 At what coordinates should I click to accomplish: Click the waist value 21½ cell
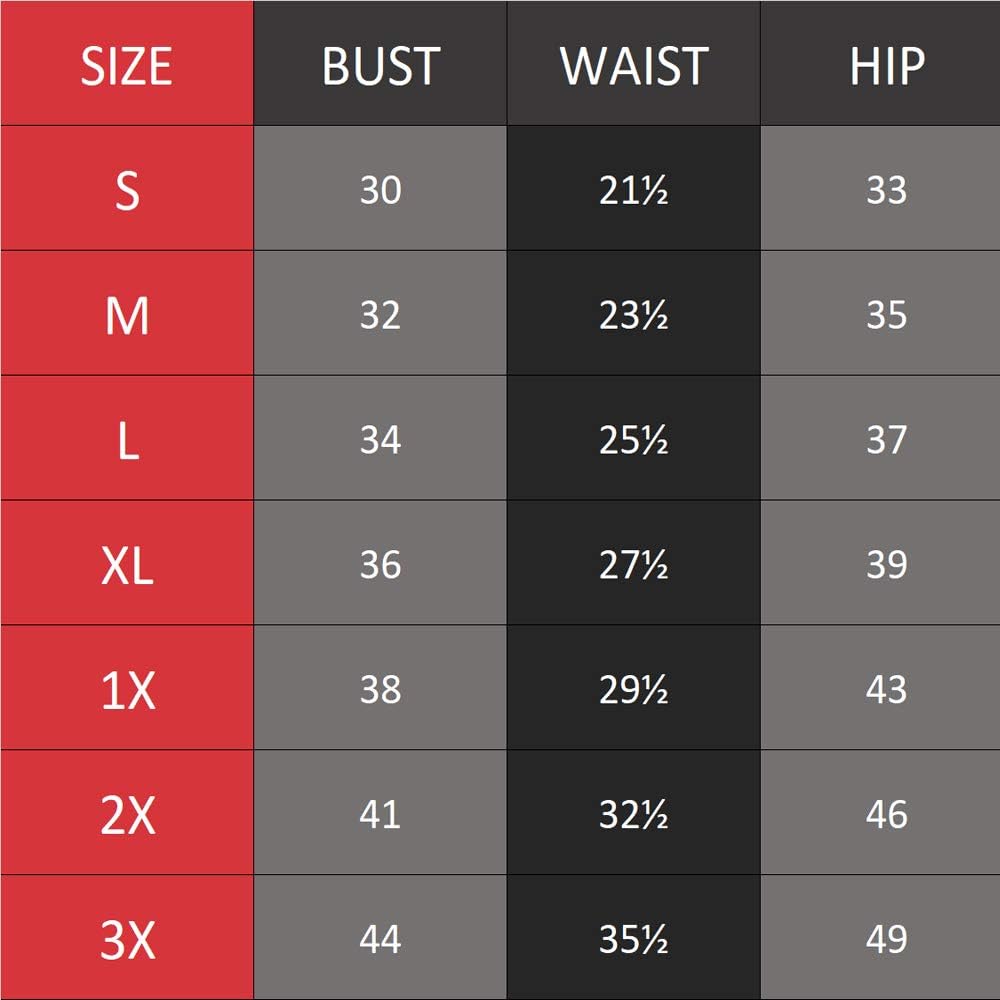click(x=633, y=190)
